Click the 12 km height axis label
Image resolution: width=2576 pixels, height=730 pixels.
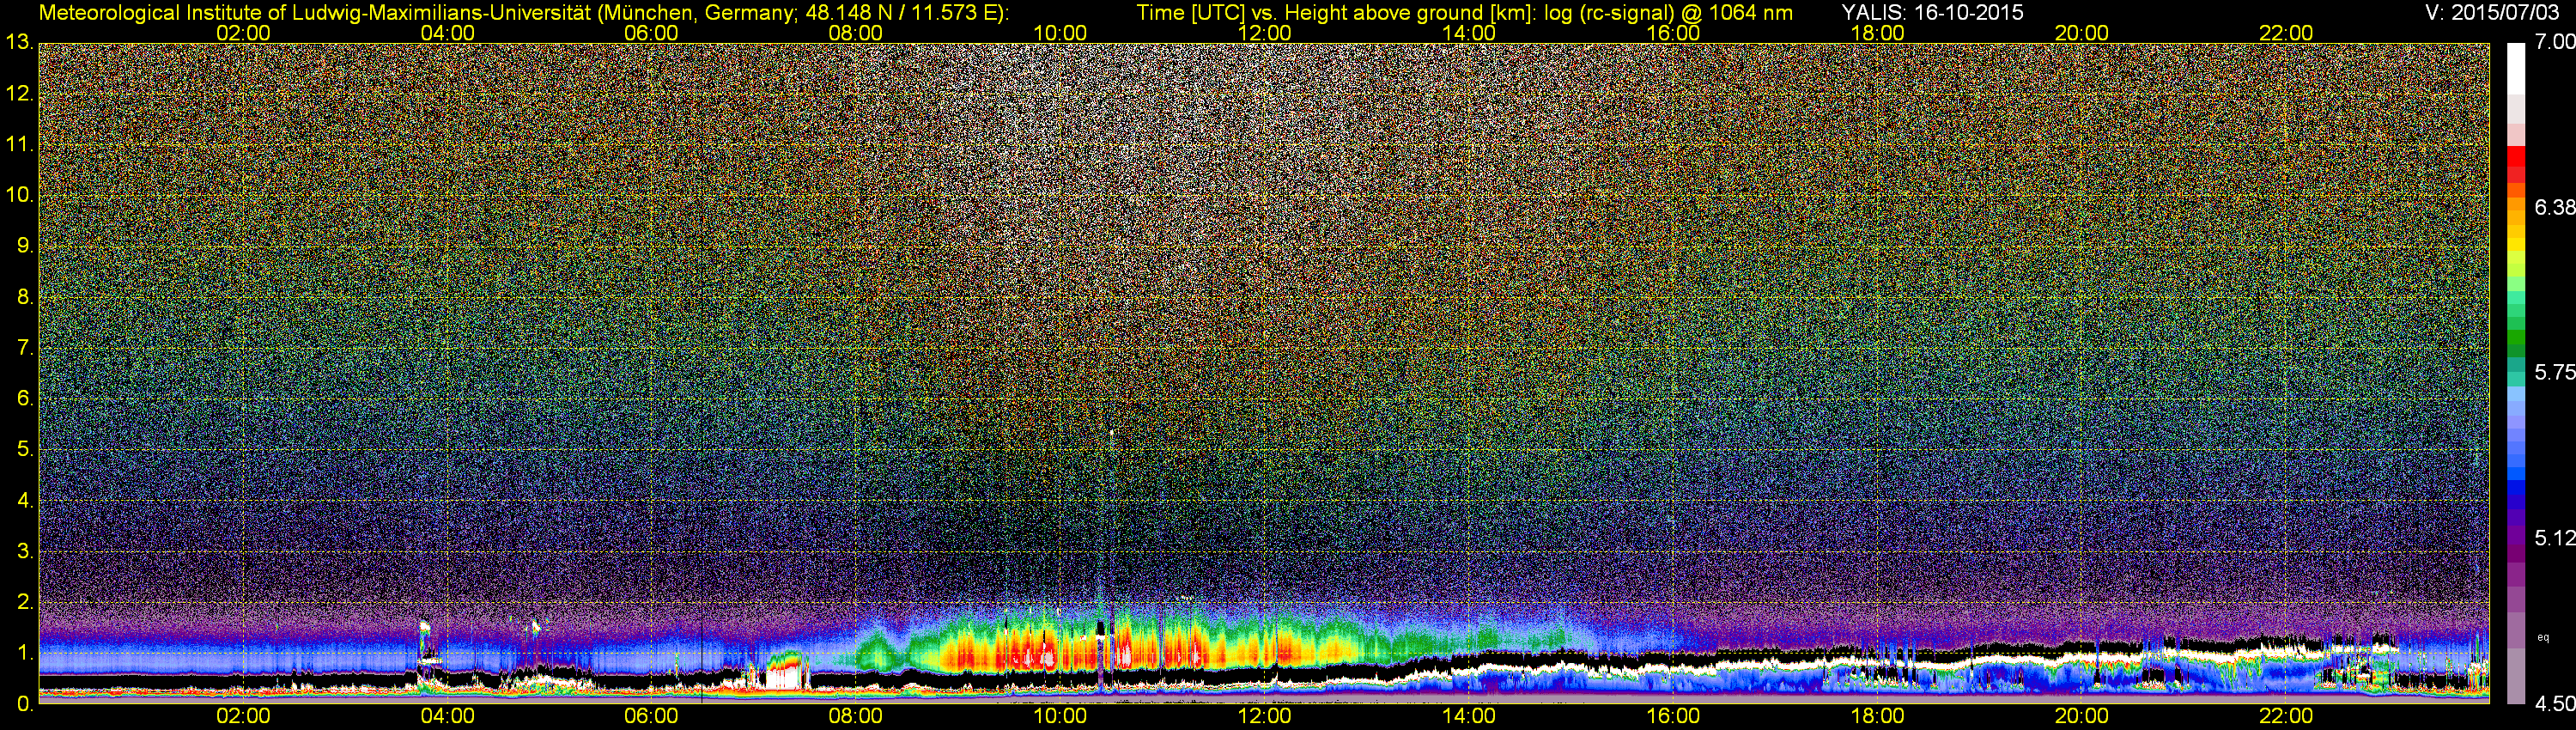[x=19, y=94]
